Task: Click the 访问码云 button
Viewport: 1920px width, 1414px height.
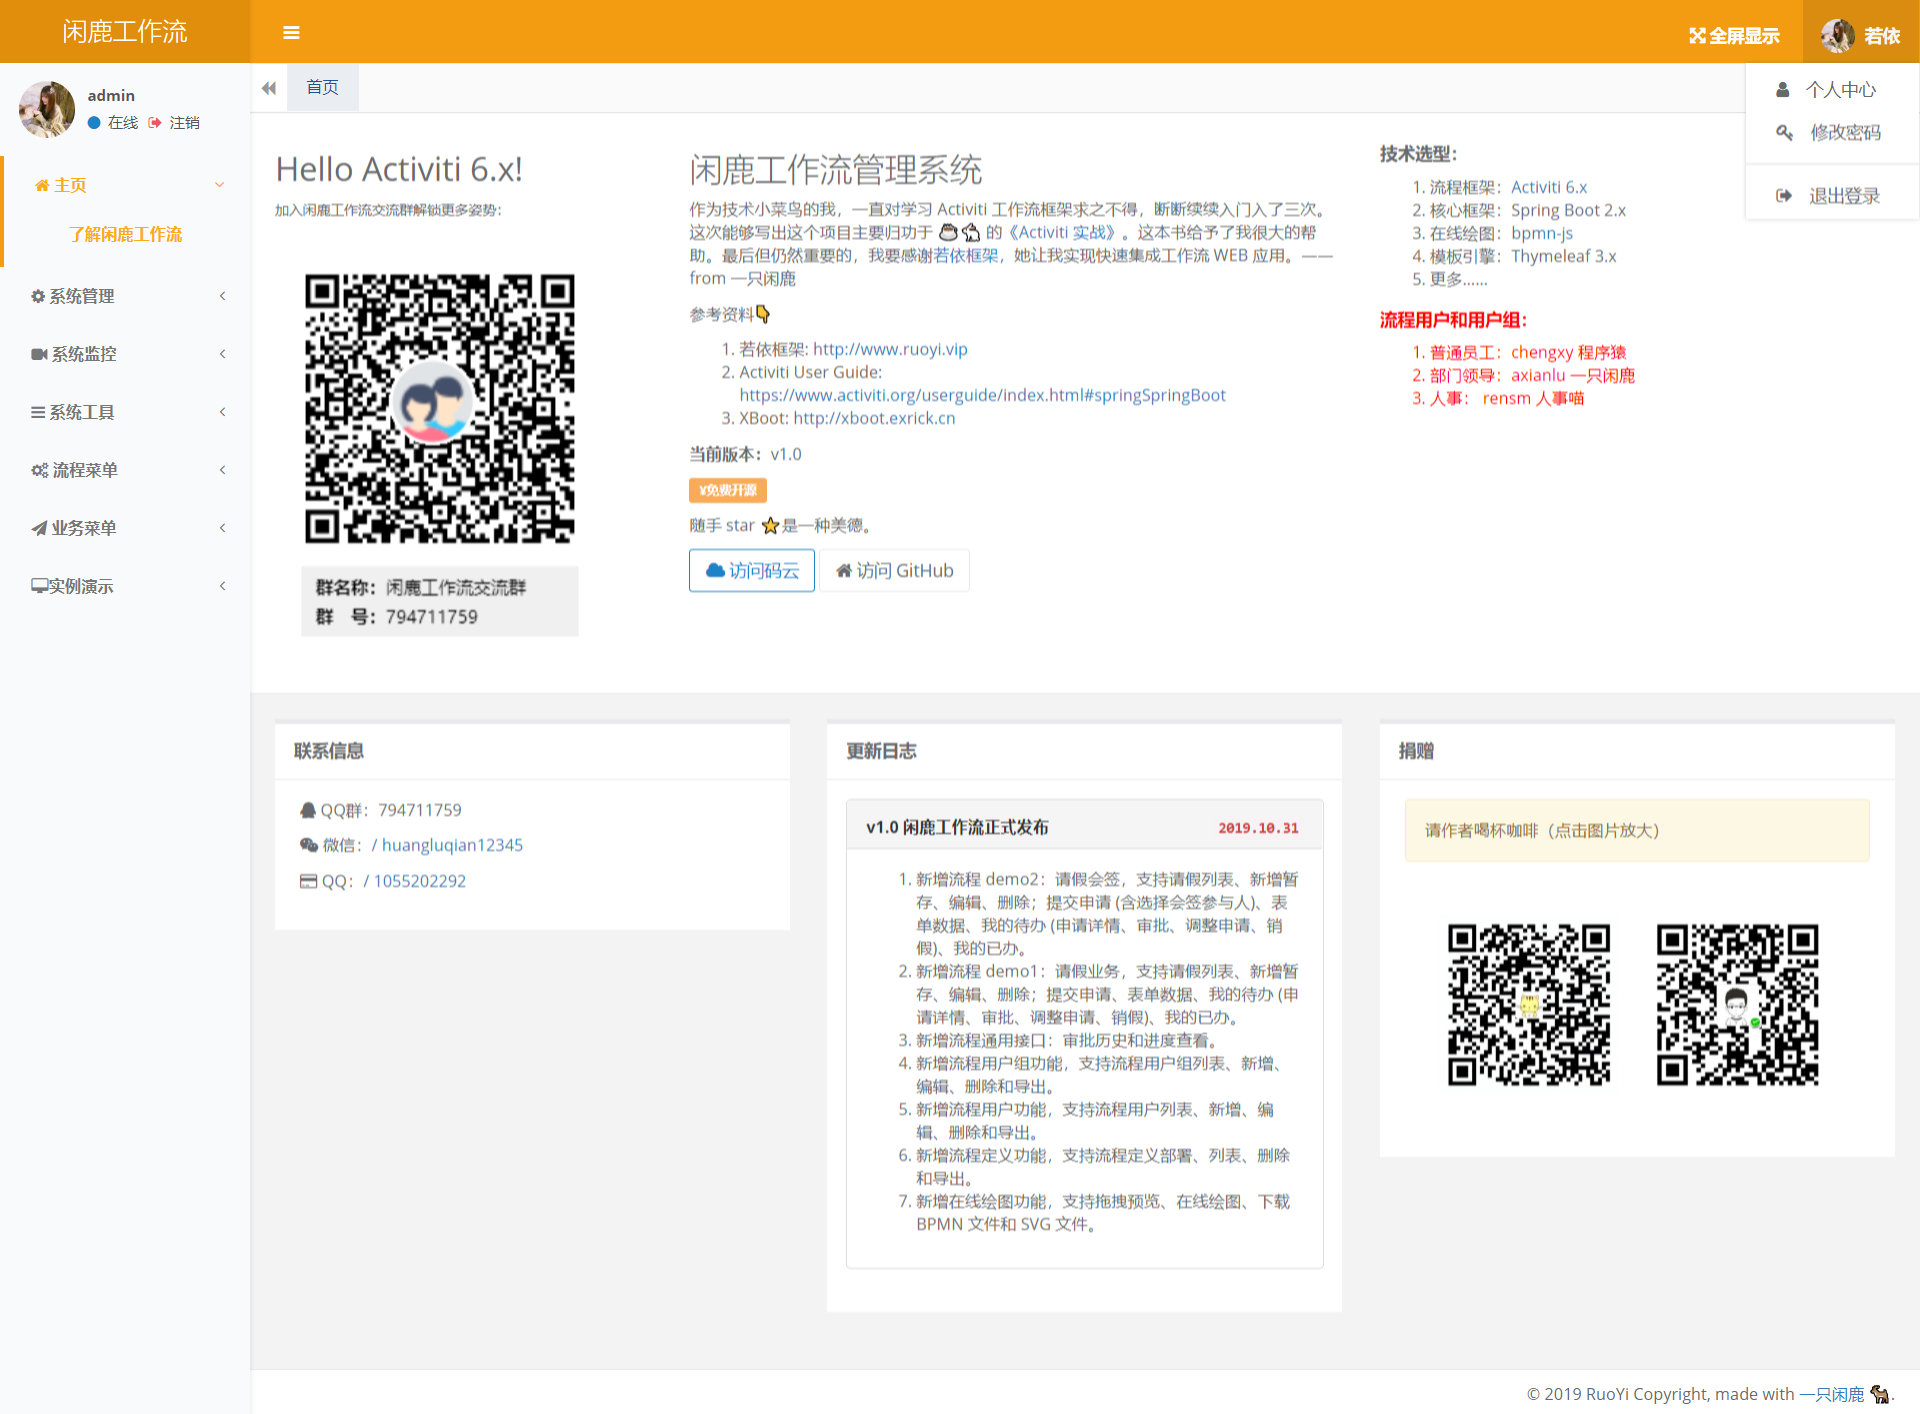Action: pos(752,571)
